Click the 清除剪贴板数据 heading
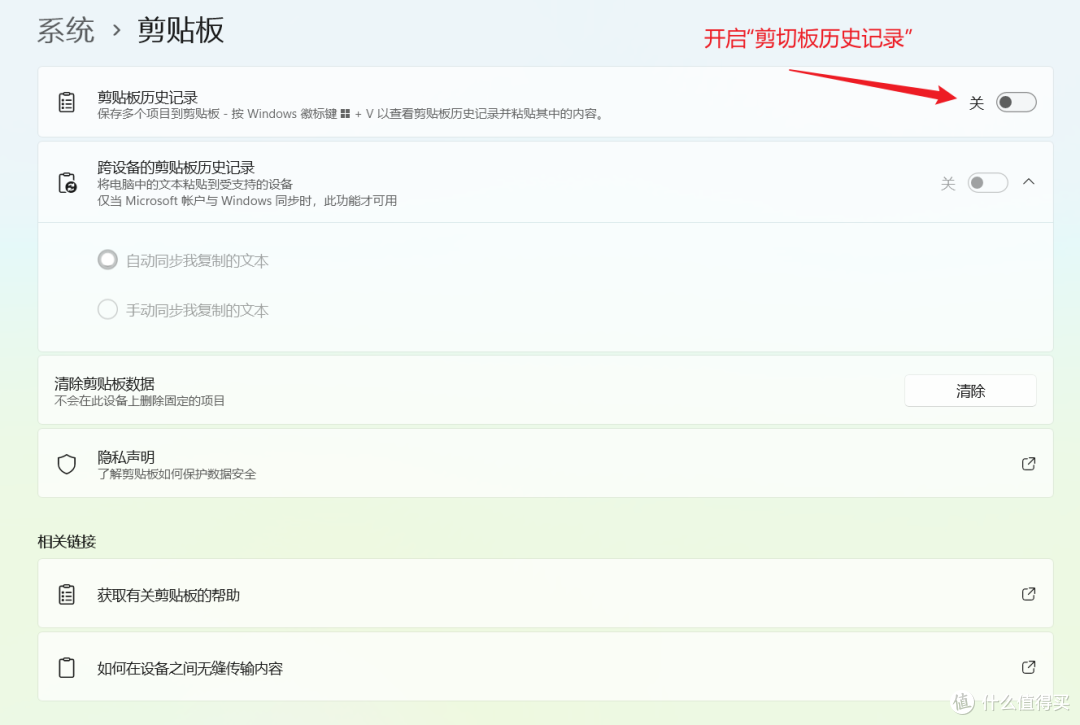The width and height of the screenshot is (1080, 725). coord(105,383)
